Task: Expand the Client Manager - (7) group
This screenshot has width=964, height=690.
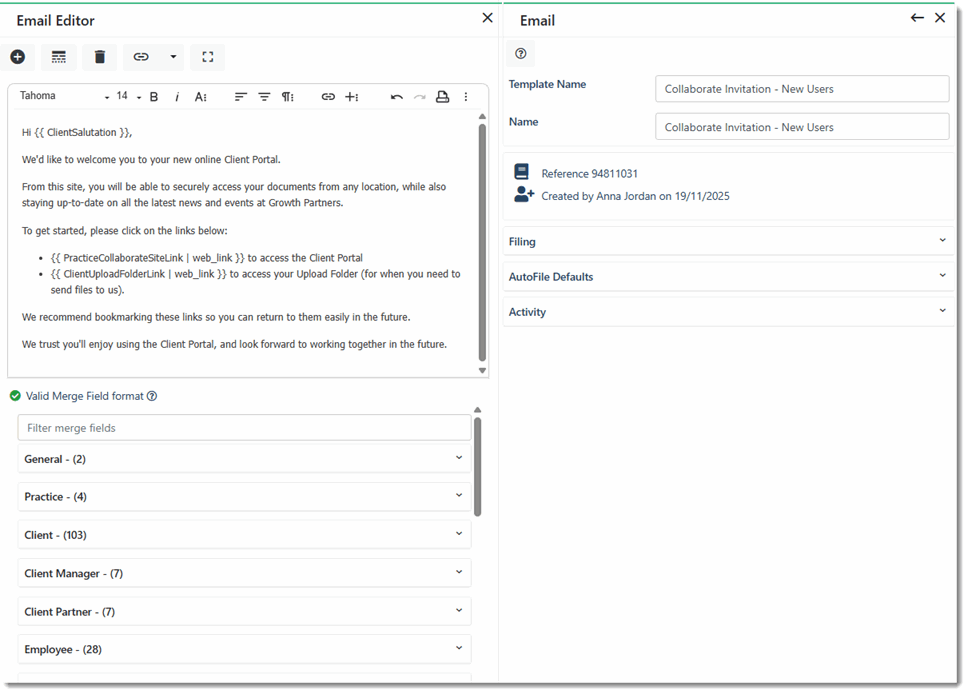Action: coord(244,573)
